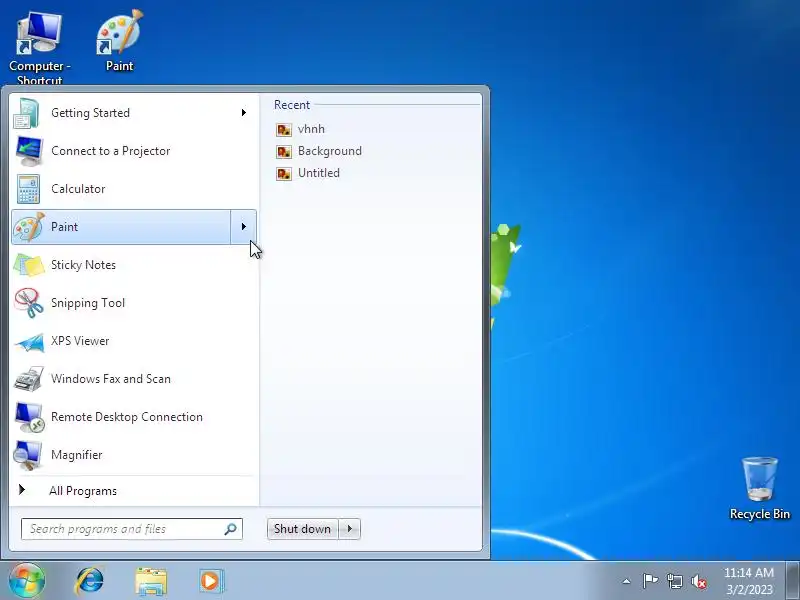Image resolution: width=800 pixels, height=600 pixels.
Task: Select the Recycle Bin icon
Action: (759, 488)
